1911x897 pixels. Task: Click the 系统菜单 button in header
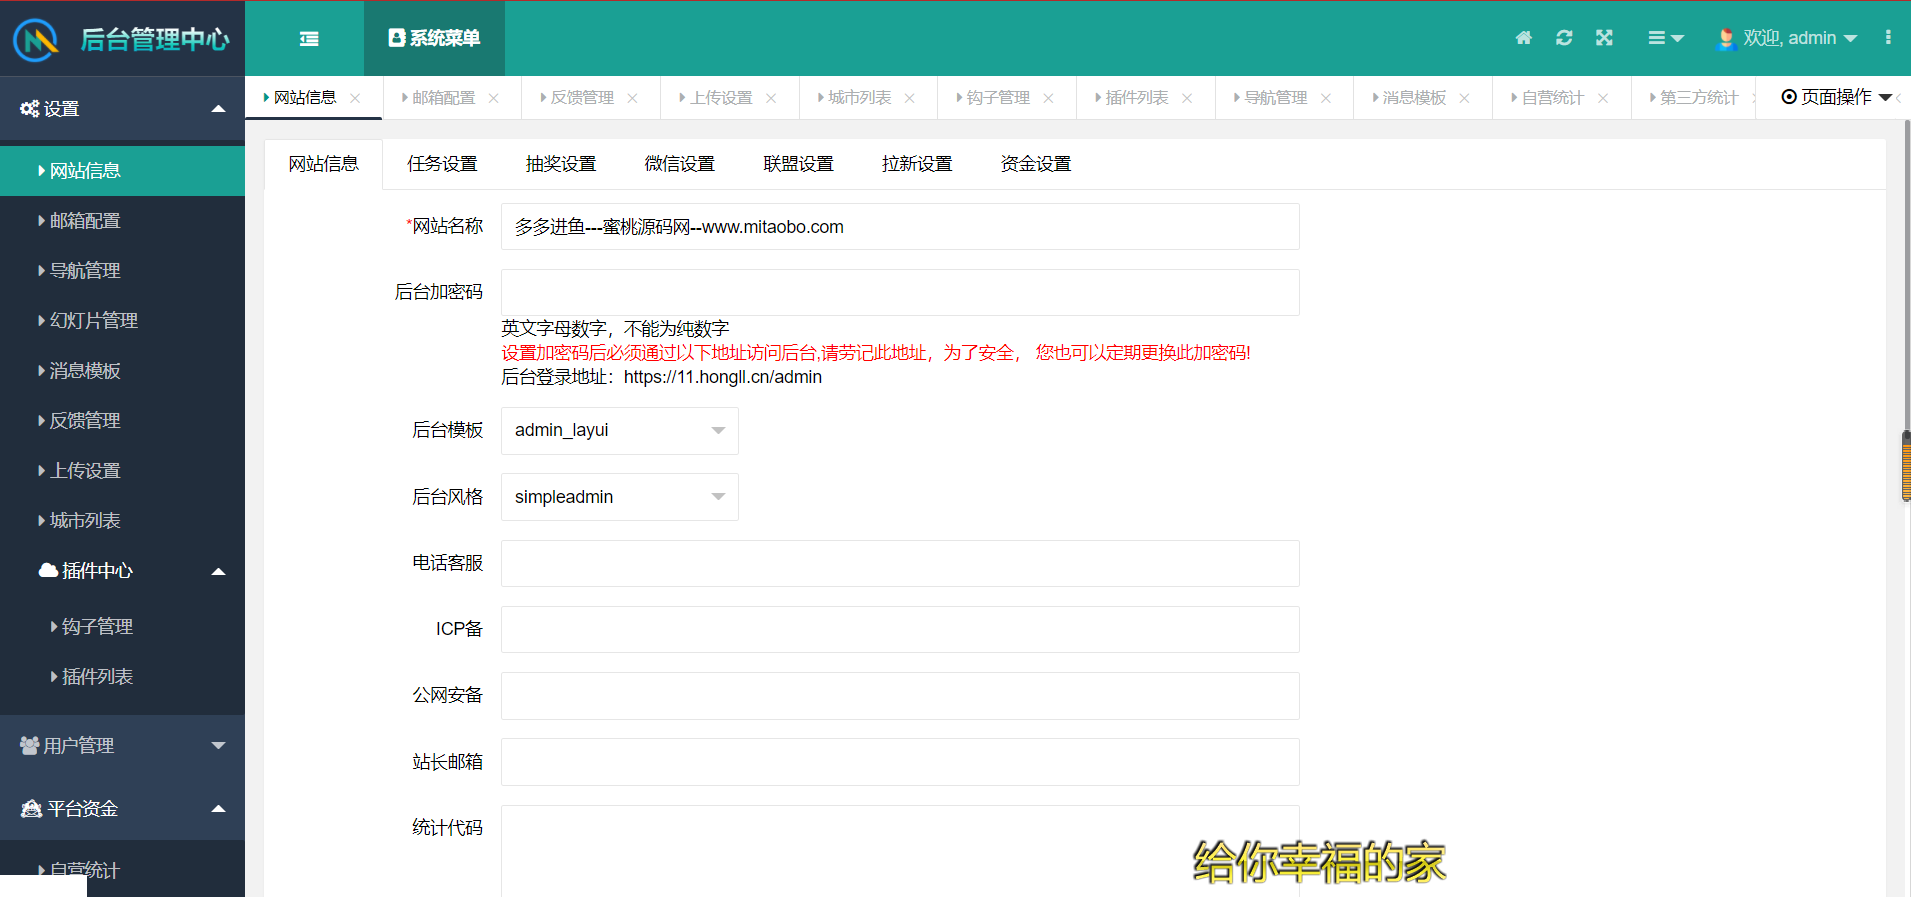(x=434, y=38)
